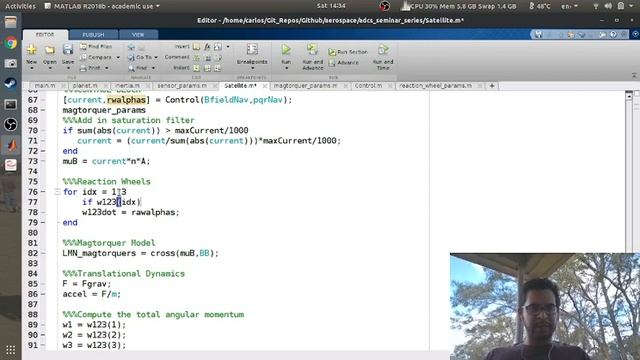
Task: Open the clock showing Sat 14:34
Action: tap(331, 6)
